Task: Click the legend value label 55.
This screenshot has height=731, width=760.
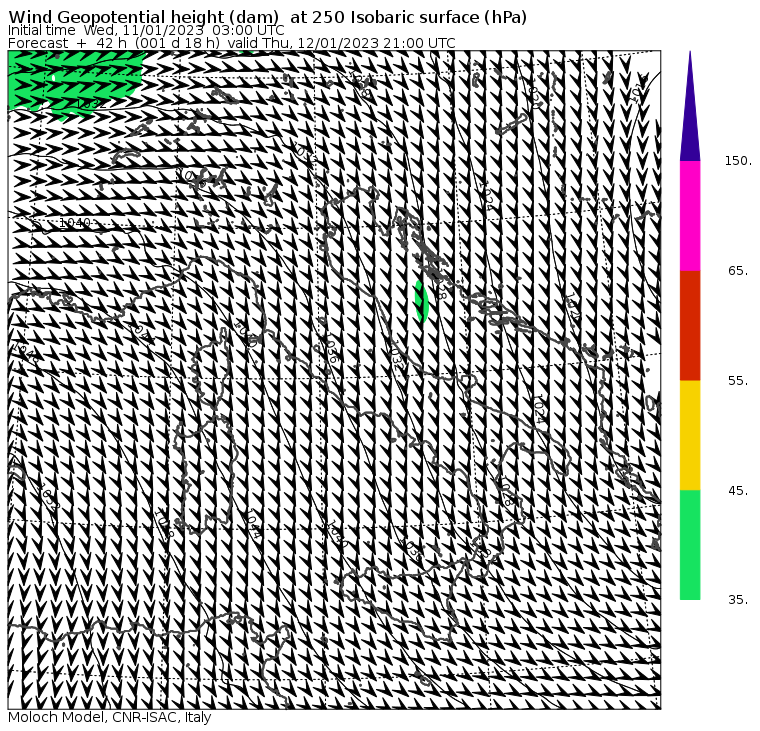Action: tap(739, 381)
